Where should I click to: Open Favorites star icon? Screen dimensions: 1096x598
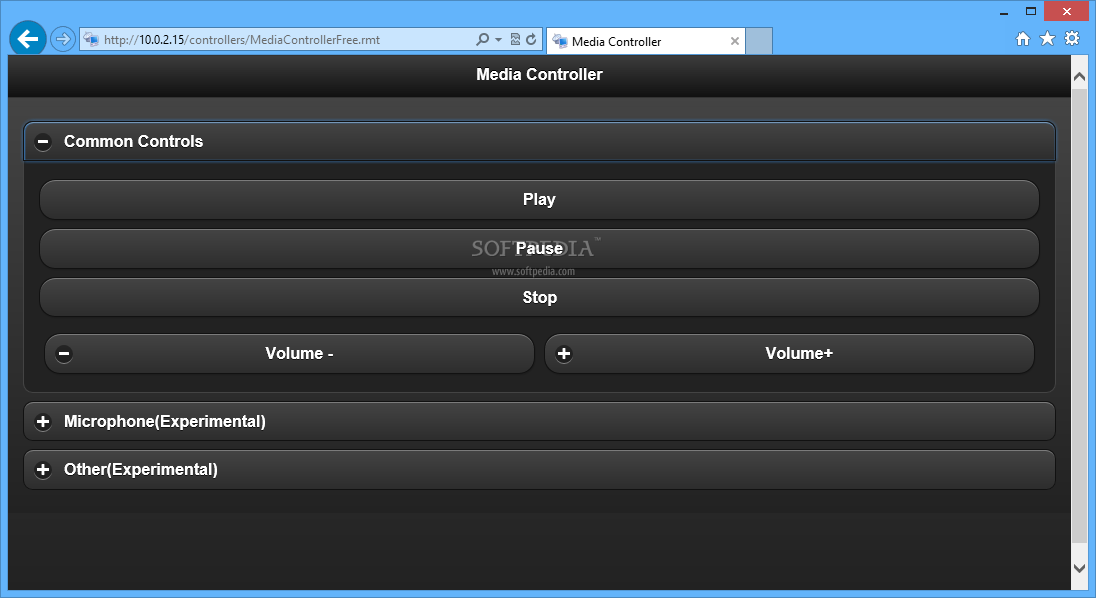click(1047, 38)
